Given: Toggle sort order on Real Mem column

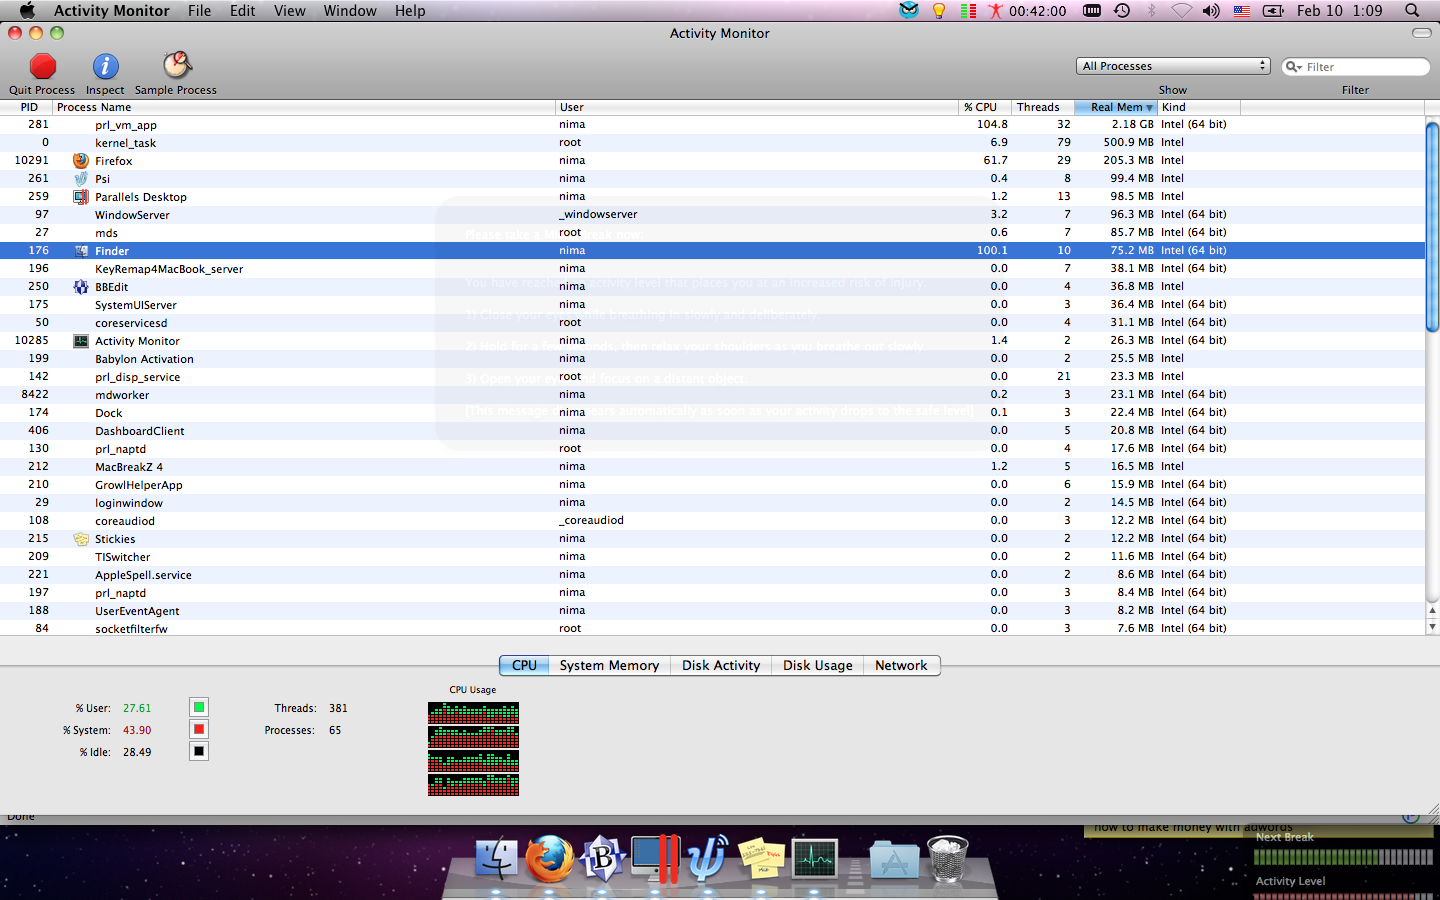Looking at the screenshot, I should tap(1116, 107).
